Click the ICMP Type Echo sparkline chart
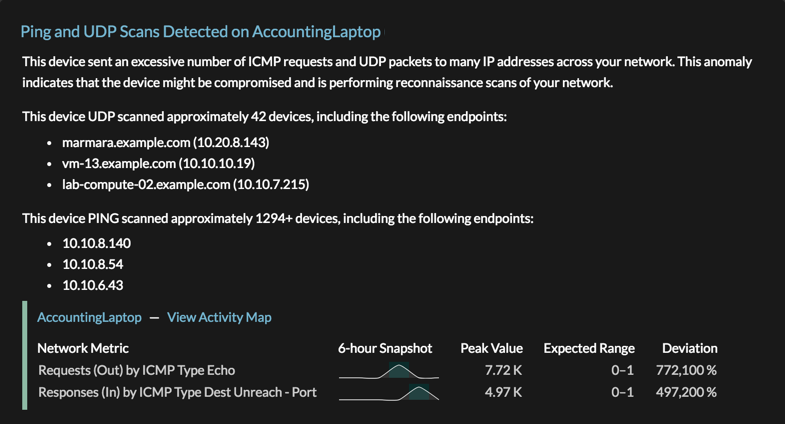This screenshot has height=424, width=785. point(388,370)
